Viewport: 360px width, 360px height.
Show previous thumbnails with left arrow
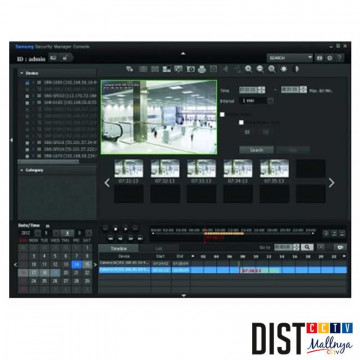107,183
